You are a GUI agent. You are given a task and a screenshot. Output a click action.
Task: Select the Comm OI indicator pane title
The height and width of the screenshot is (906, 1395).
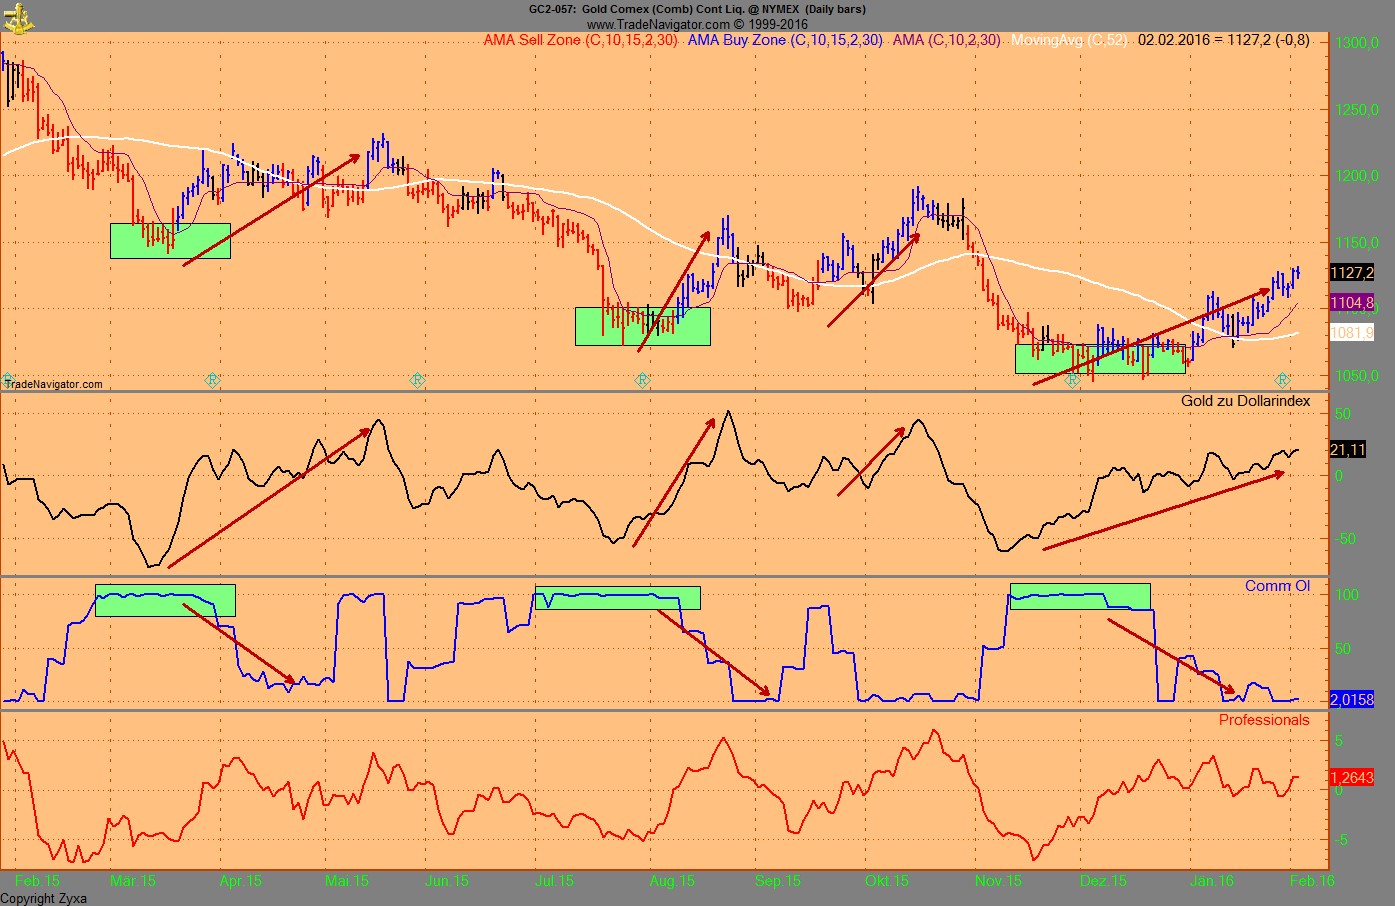click(1277, 586)
